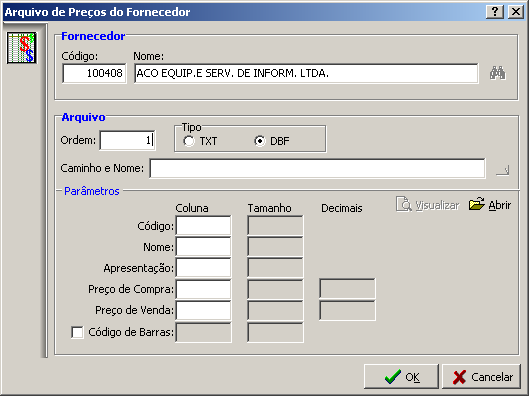Click the Apresentação Coluna field
Image resolution: width=529 pixels, height=396 pixels.
click(203, 268)
